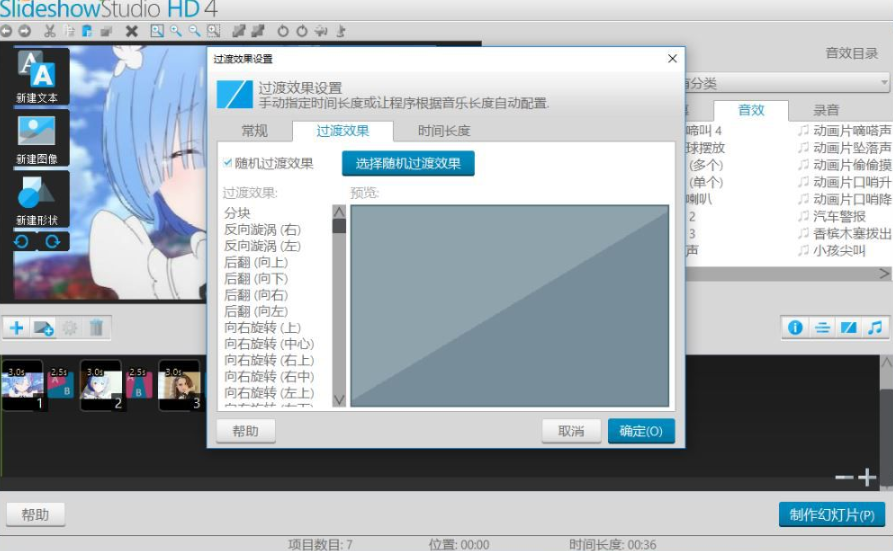Close the 过渡效果设置 dialog
The image size is (893, 551).
672,59
